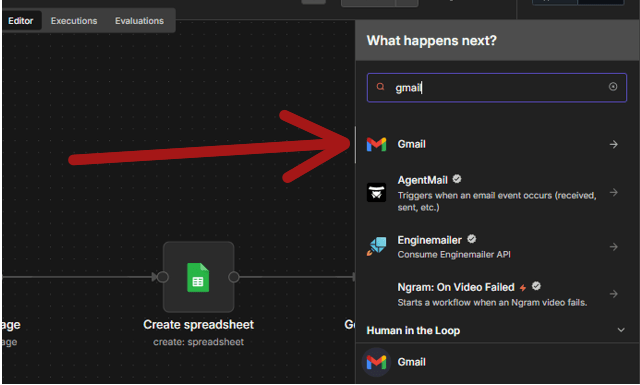Click AgentMail description text
Screen dimensions: 640x385
click(x=497, y=201)
